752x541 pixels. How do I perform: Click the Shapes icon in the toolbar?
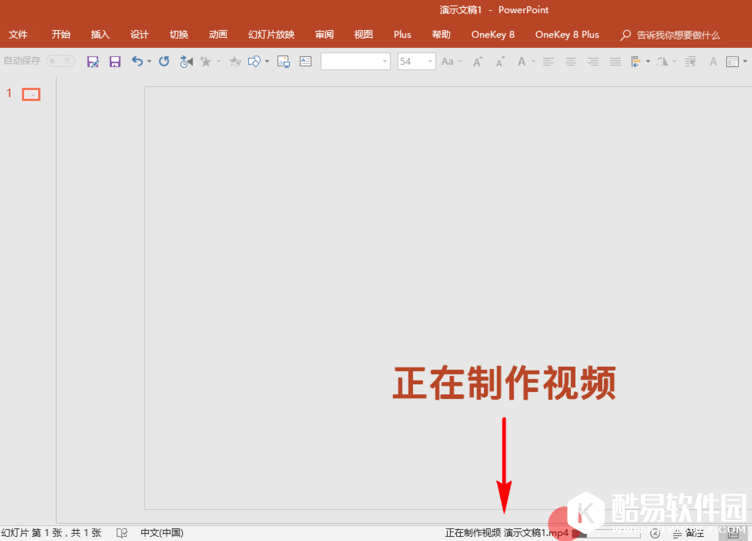(x=254, y=61)
